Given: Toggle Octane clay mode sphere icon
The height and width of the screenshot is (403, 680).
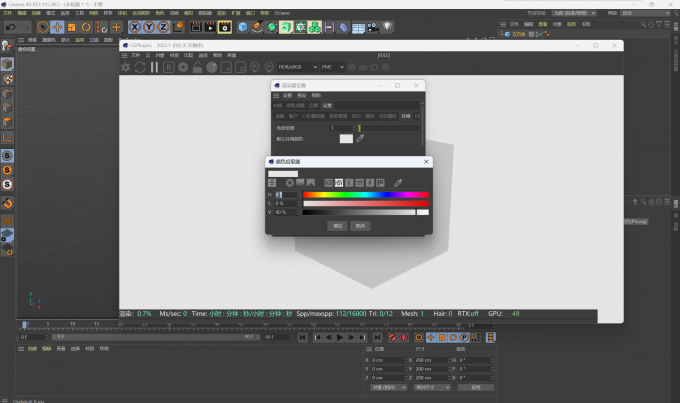Looking at the screenshot, I should click(x=212, y=67).
